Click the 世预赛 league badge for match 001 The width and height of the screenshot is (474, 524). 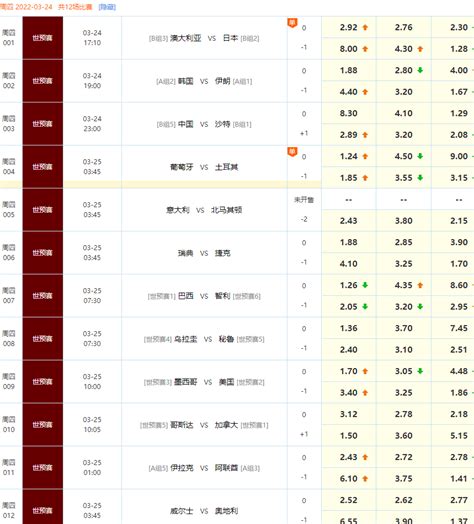point(42,38)
